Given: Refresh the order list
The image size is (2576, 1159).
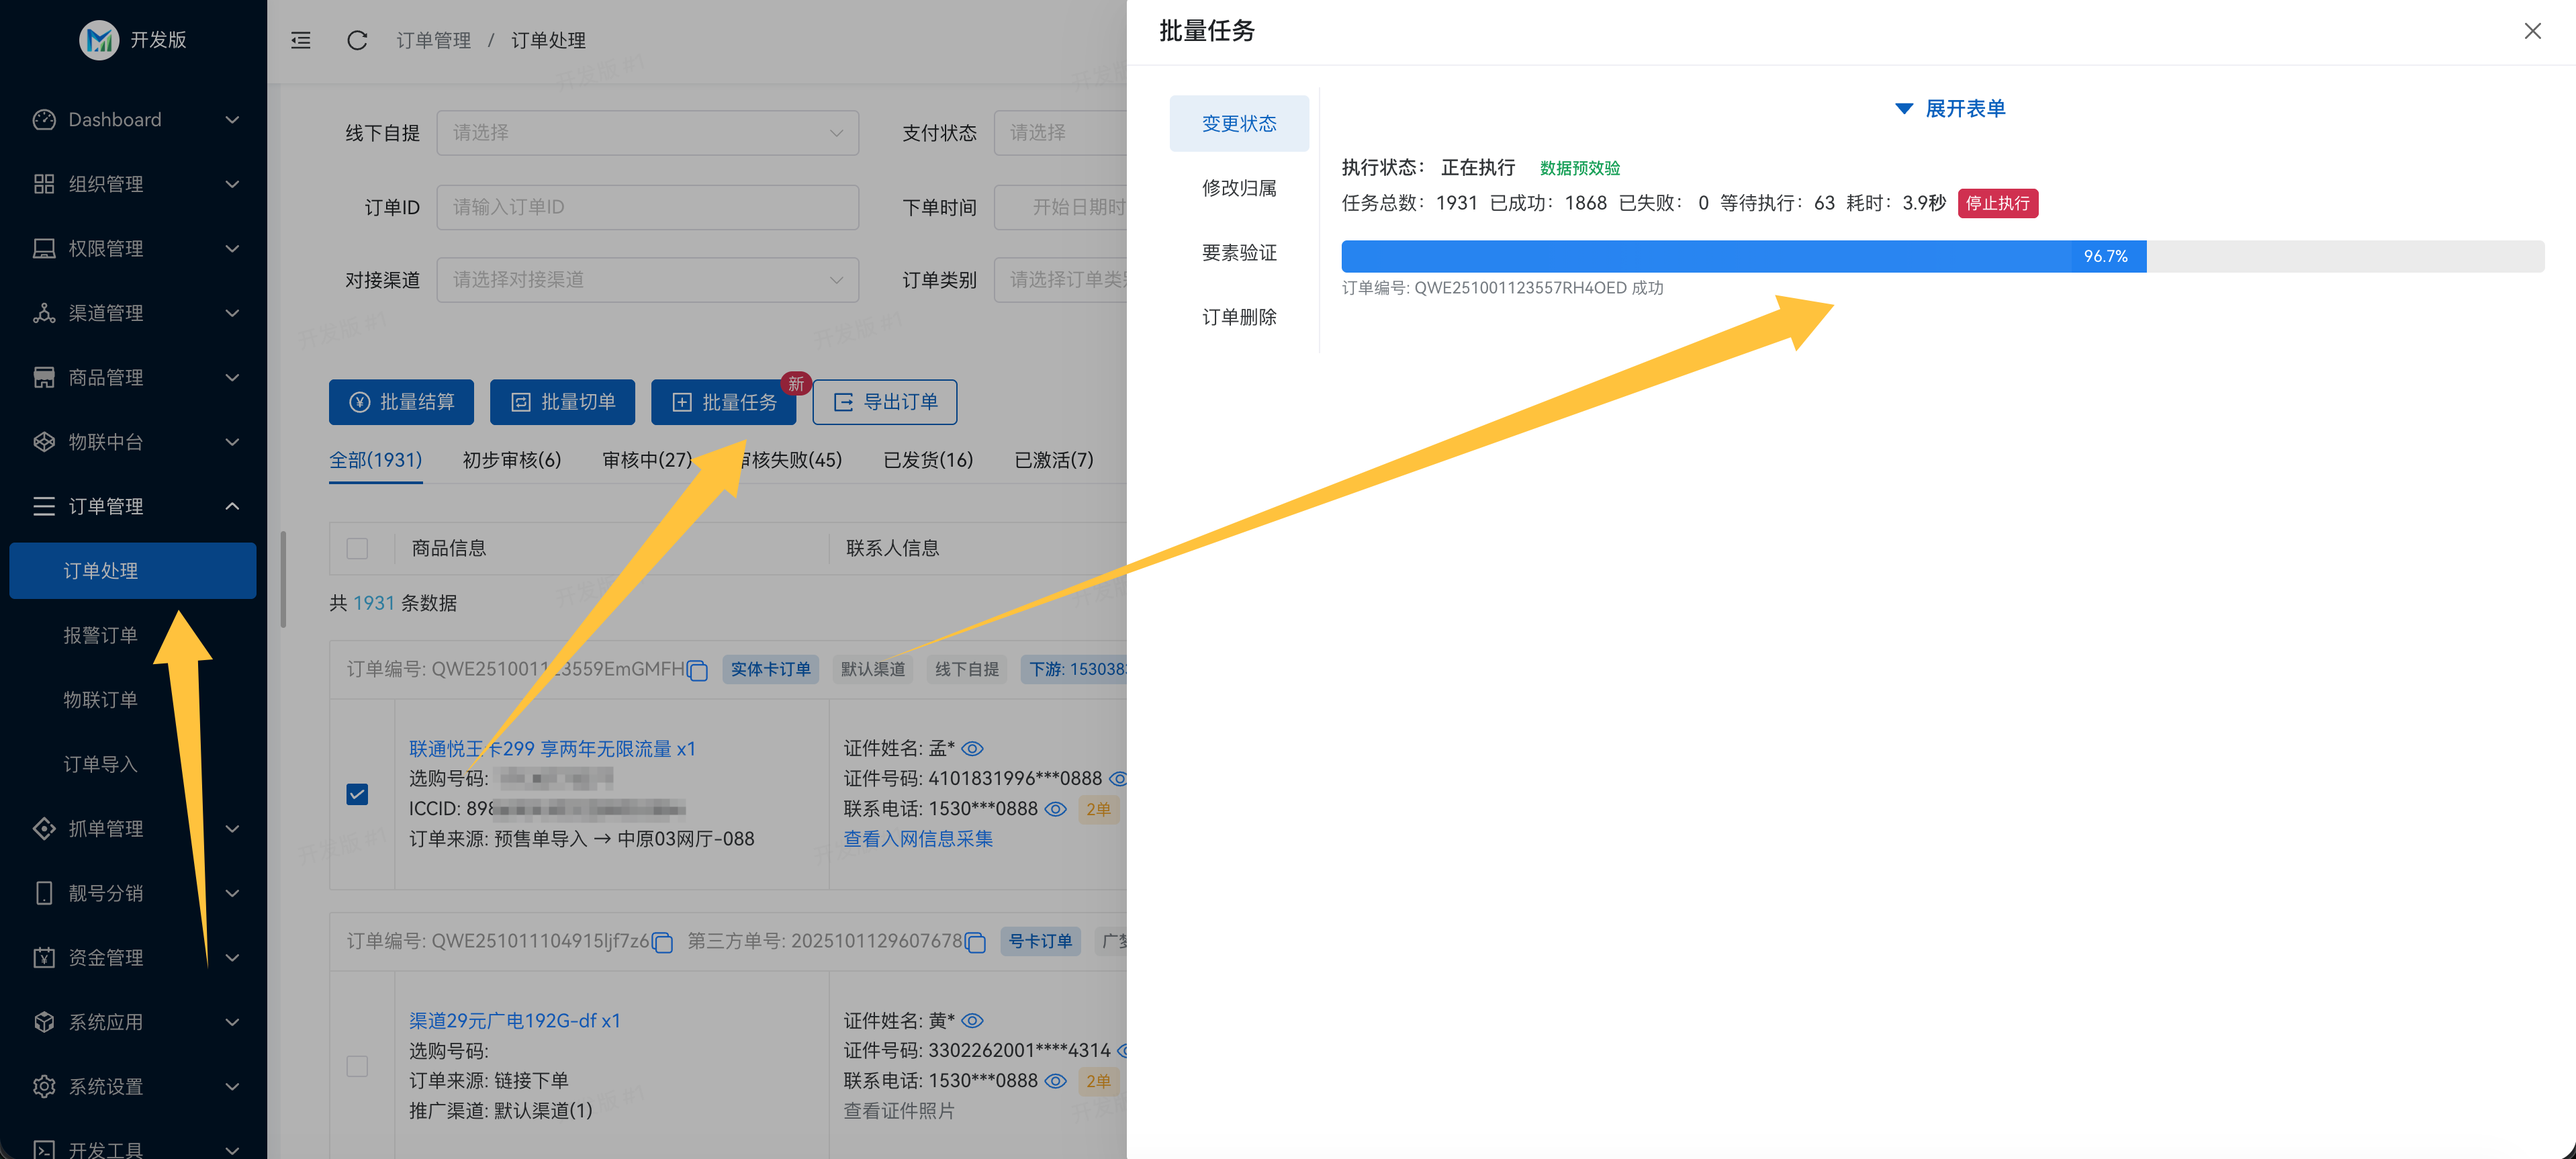Looking at the screenshot, I should tap(357, 40).
